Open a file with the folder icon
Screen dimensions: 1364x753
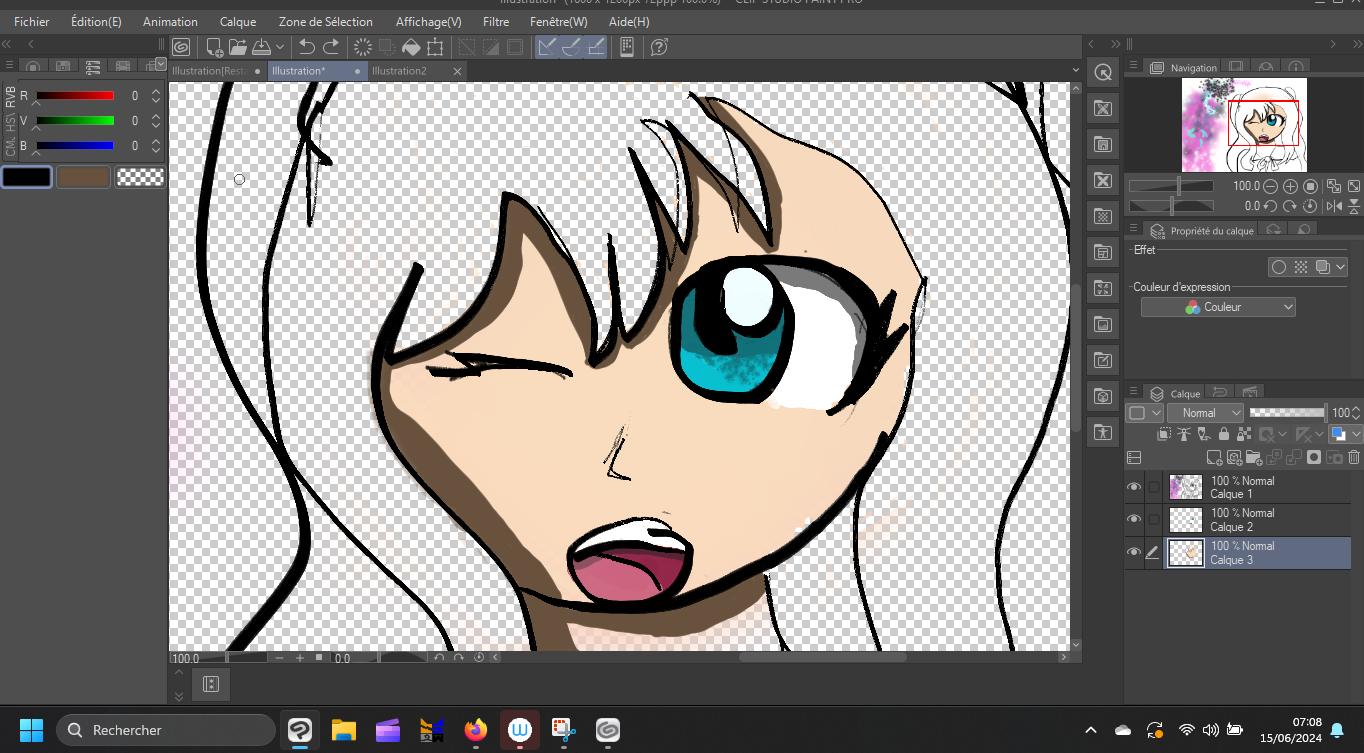pos(238,47)
